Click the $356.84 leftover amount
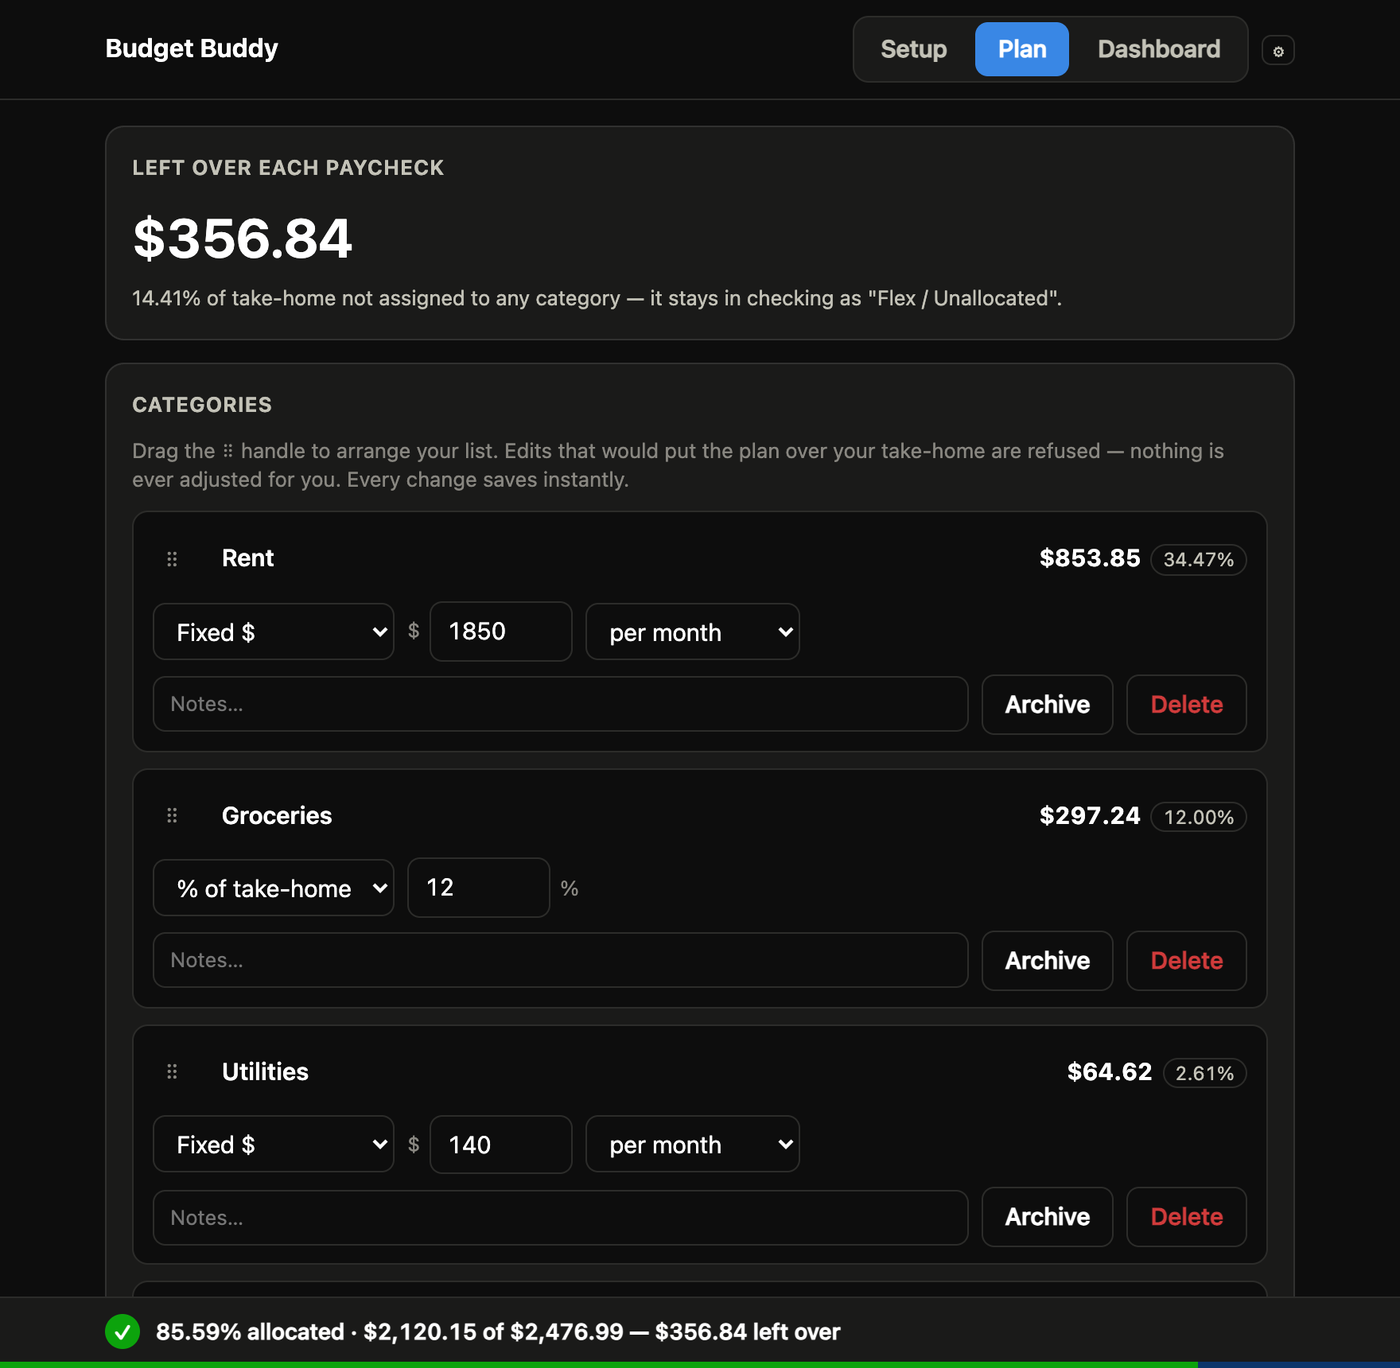The width and height of the screenshot is (1400, 1368). (x=243, y=239)
